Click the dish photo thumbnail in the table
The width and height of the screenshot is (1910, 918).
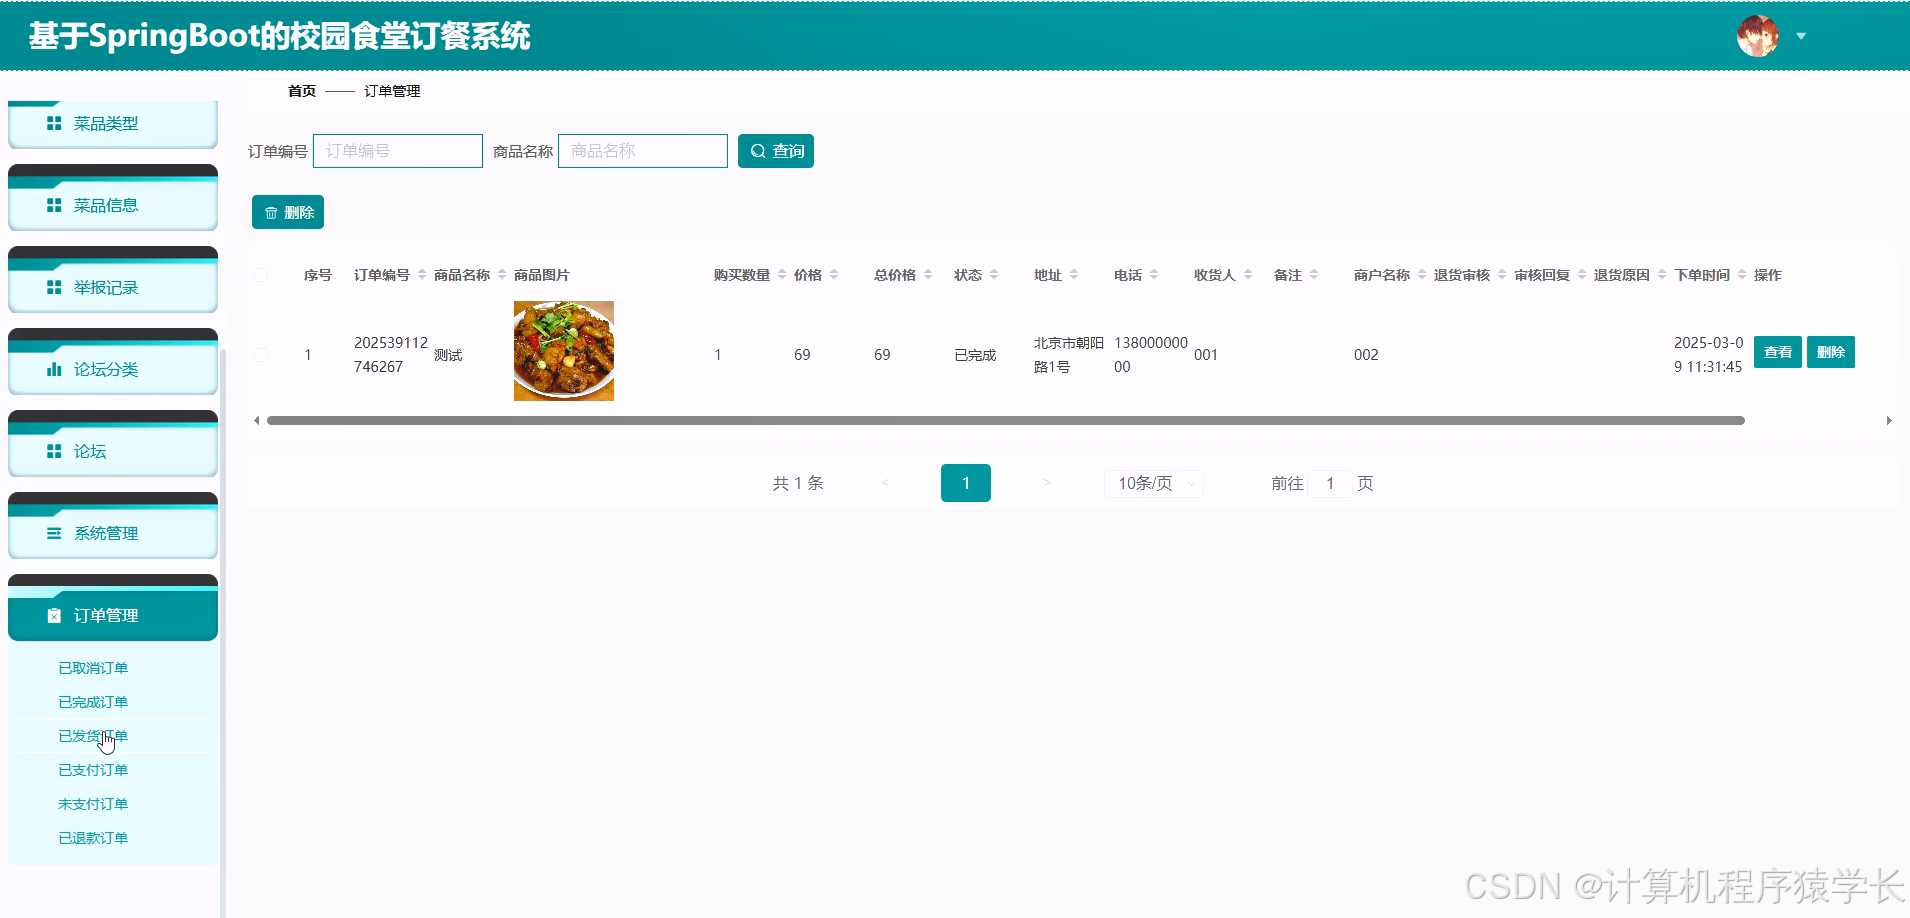[563, 351]
